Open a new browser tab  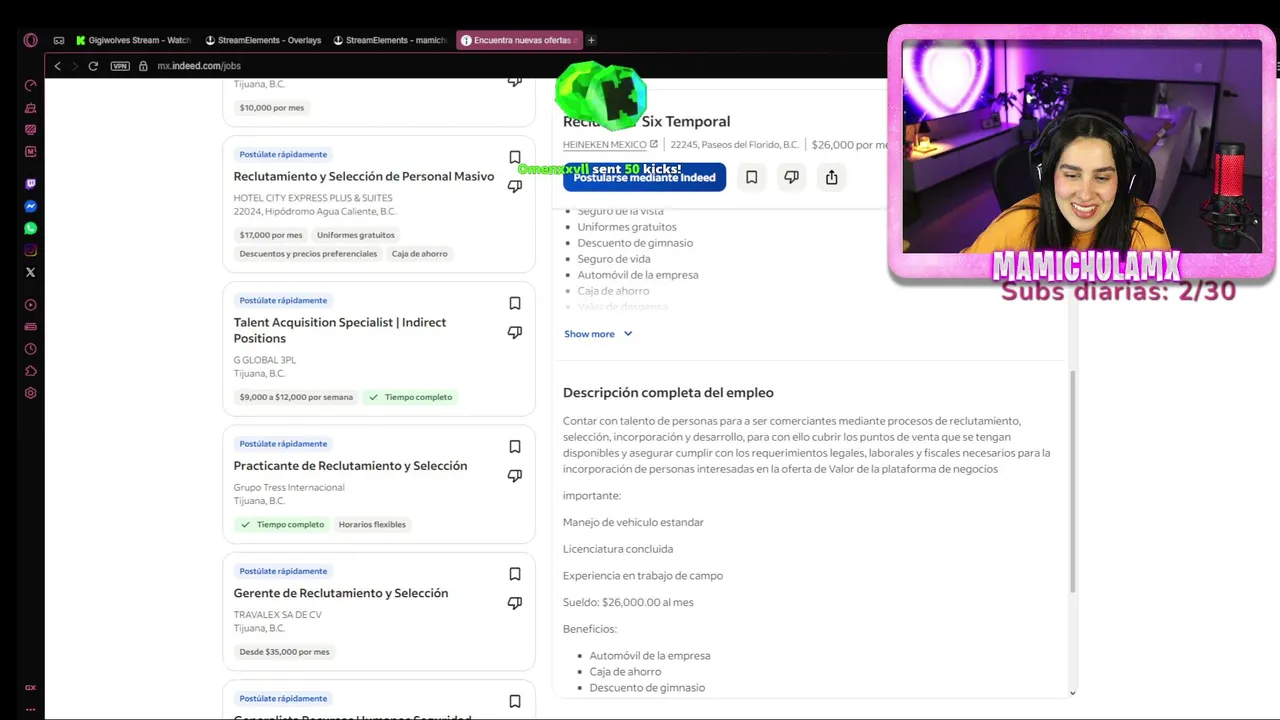[x=591, y=40]
